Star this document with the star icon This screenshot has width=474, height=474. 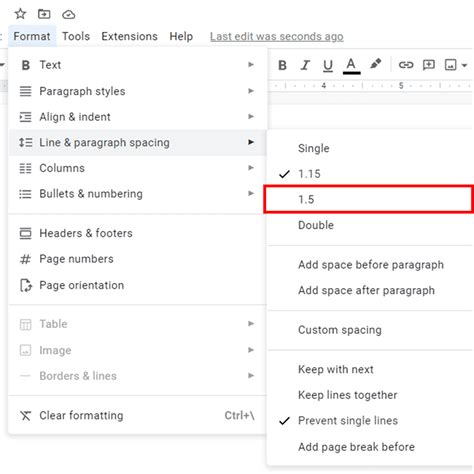(20, 14)
